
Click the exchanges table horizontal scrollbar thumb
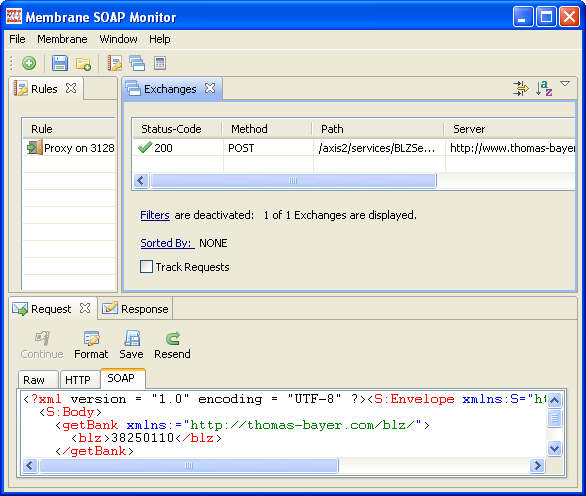(x=293, y=181)
